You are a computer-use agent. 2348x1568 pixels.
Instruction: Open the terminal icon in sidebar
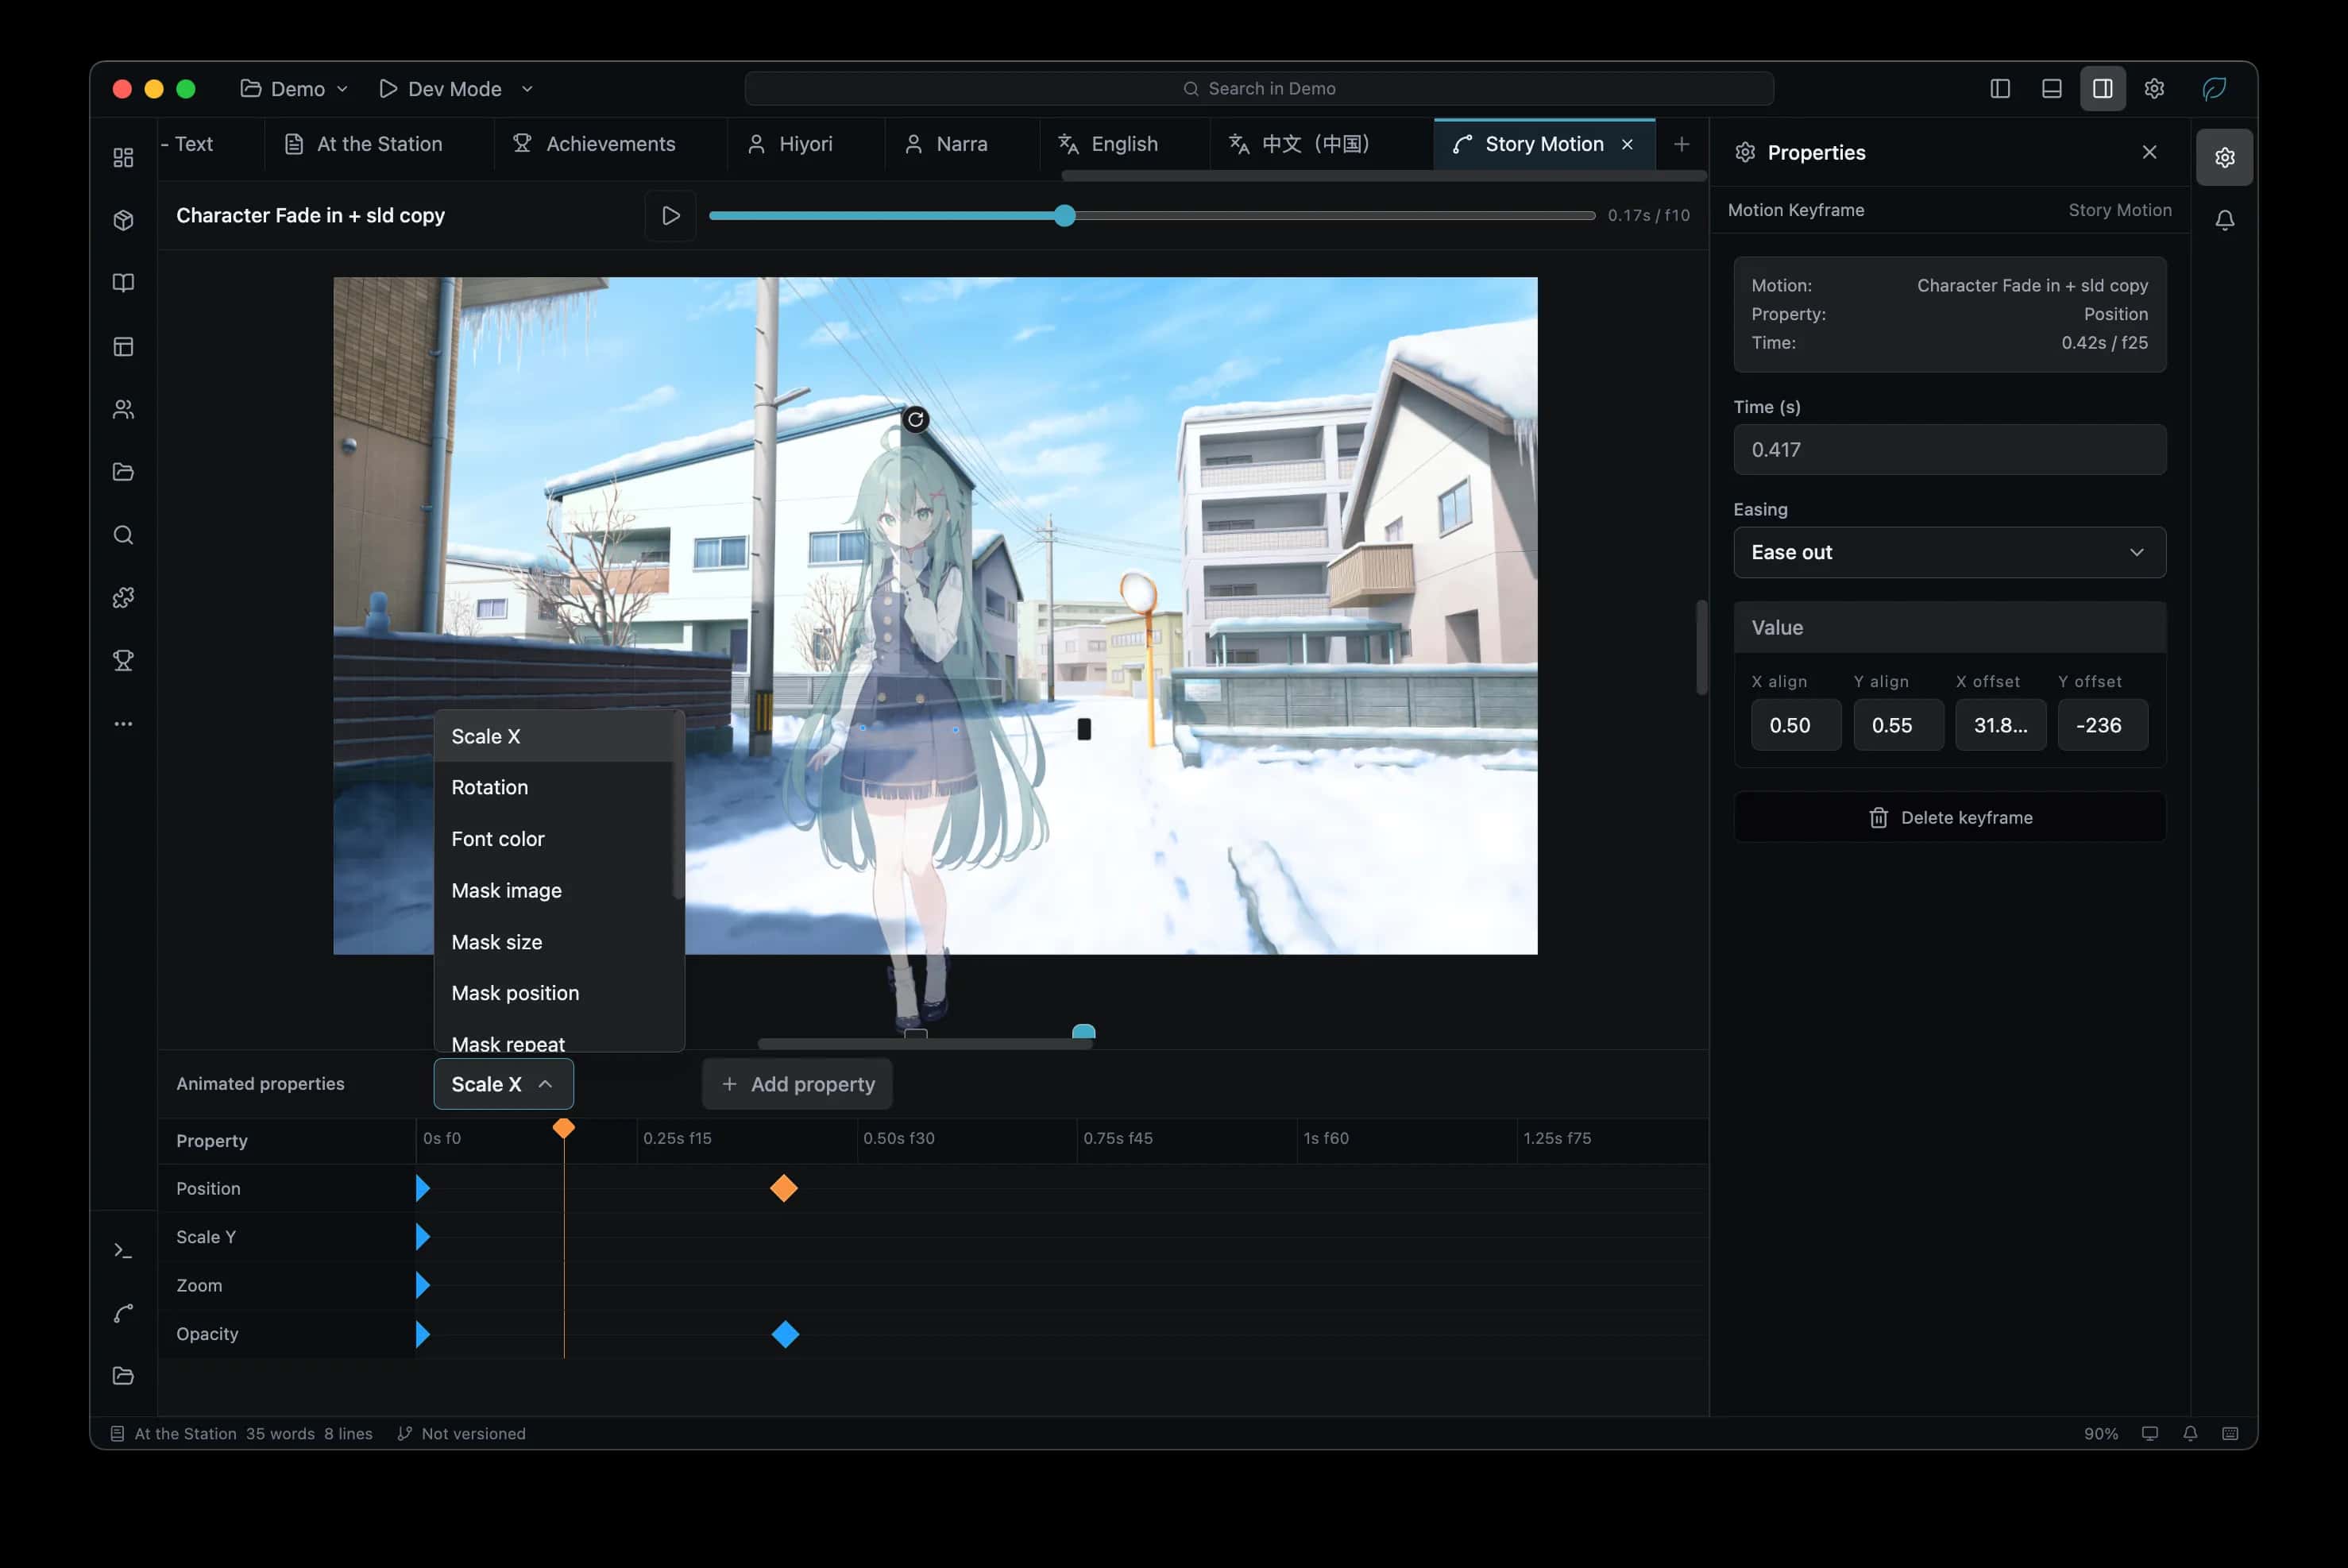click(x=123, y=1251)
